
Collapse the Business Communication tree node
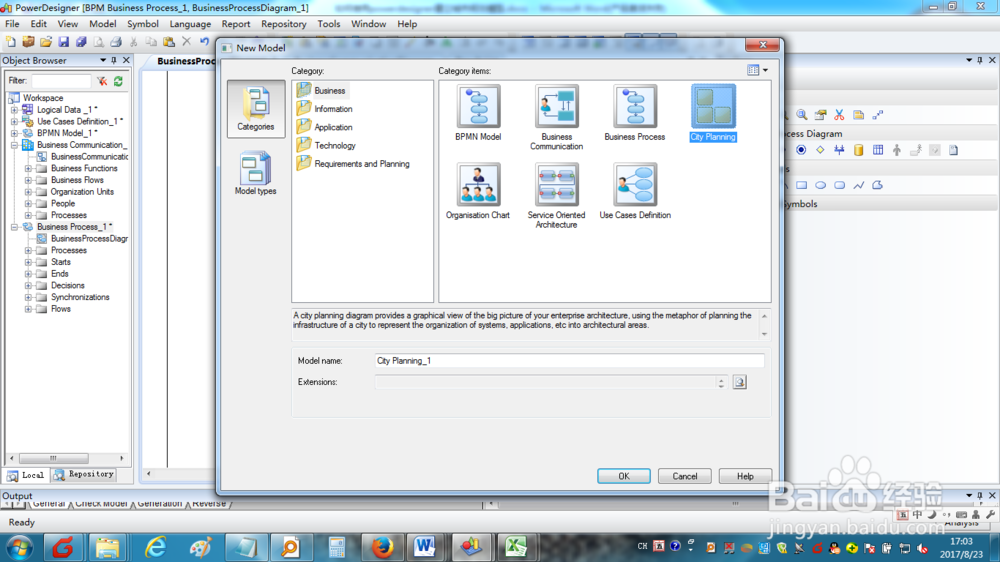[x=14, y=145]
